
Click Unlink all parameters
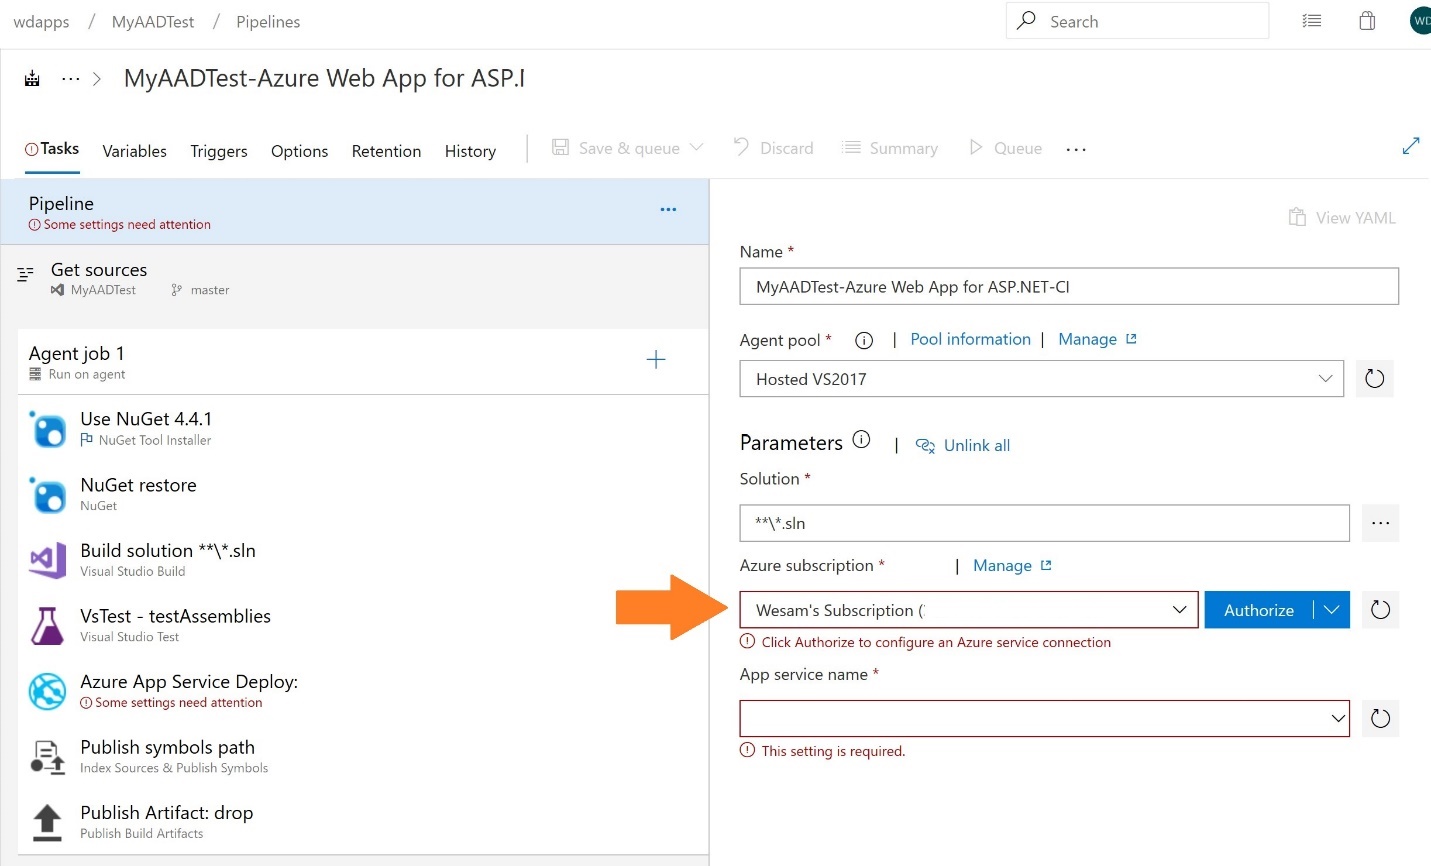tap(963, 445)
